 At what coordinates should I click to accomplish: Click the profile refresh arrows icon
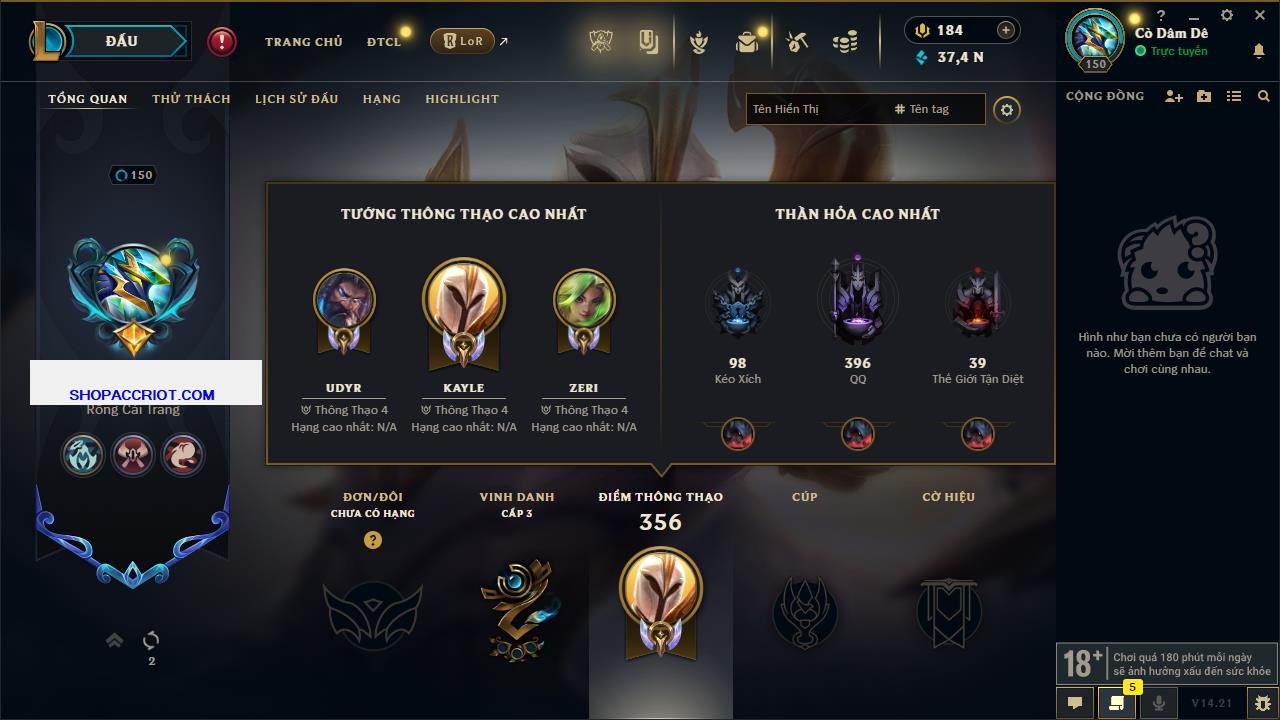151,640
